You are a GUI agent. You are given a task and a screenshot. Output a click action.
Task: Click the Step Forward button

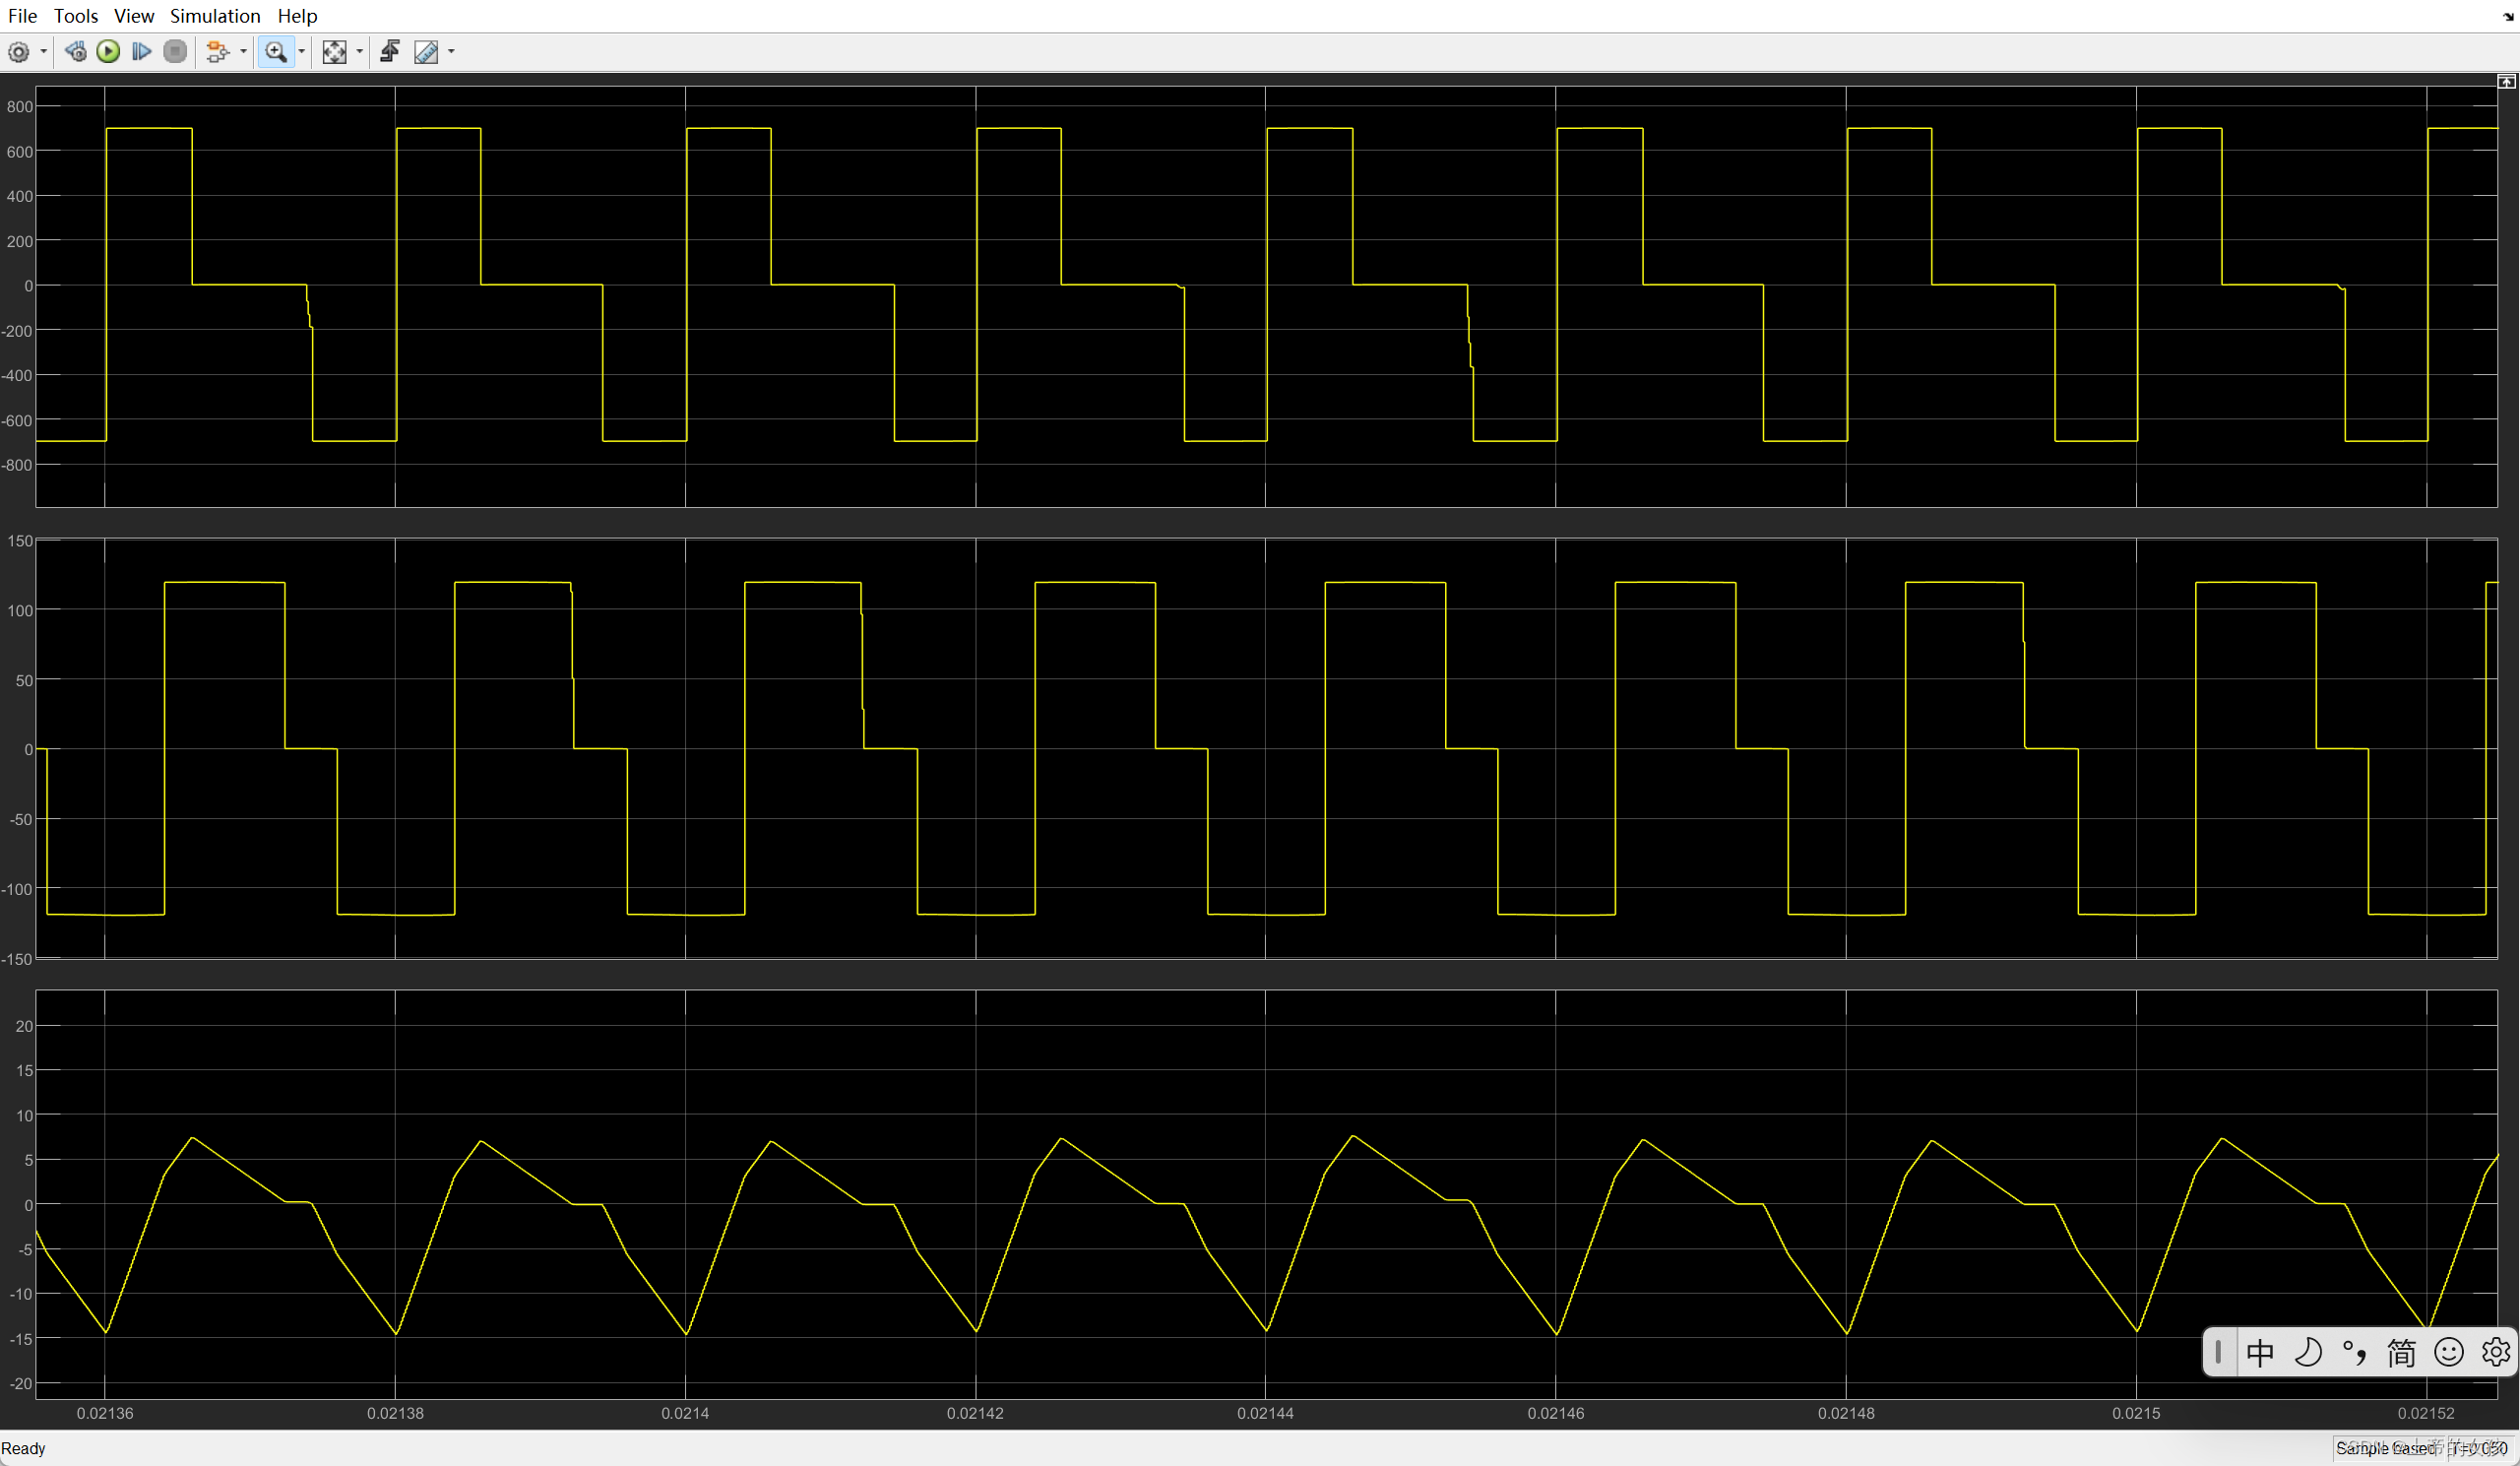pyautogui.click(x=141, y=52)
